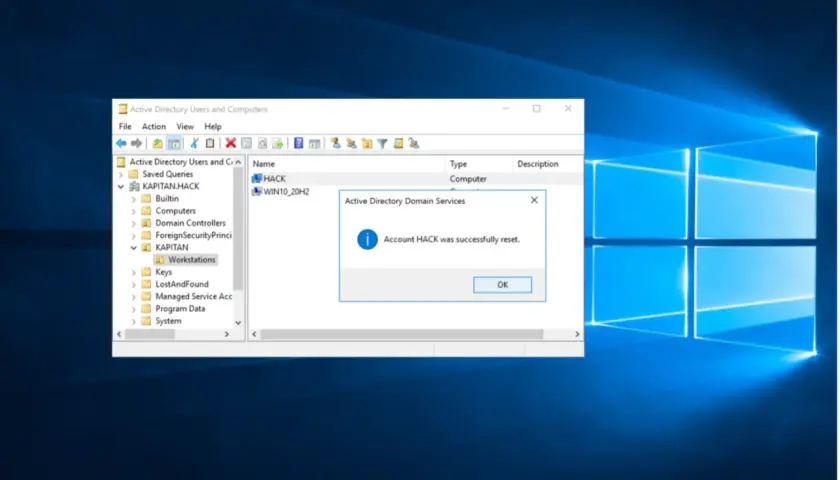Viewport: 840px width, 480px height.
Task: Click the tree pane scroll-up arrow
Action: tap(238, 162)
